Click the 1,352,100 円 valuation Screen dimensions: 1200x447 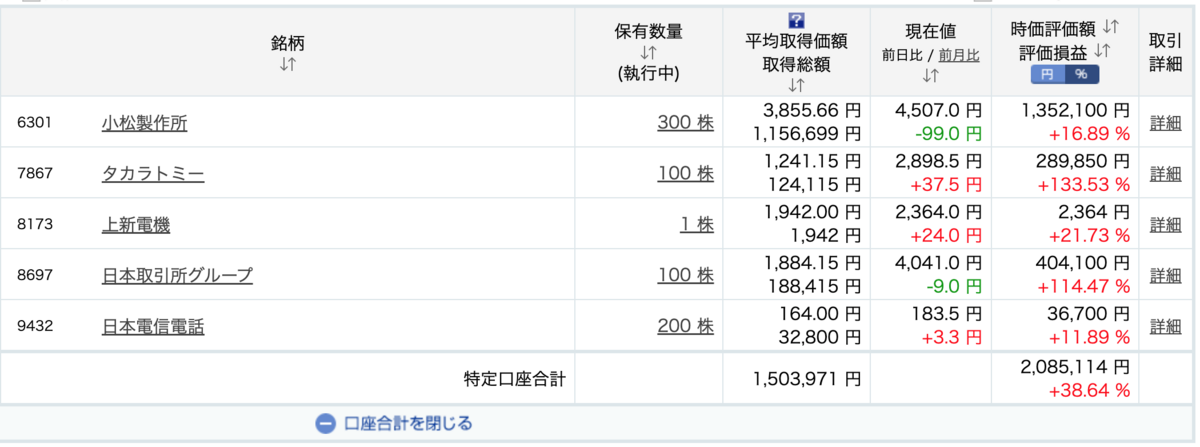point(1076,111)
